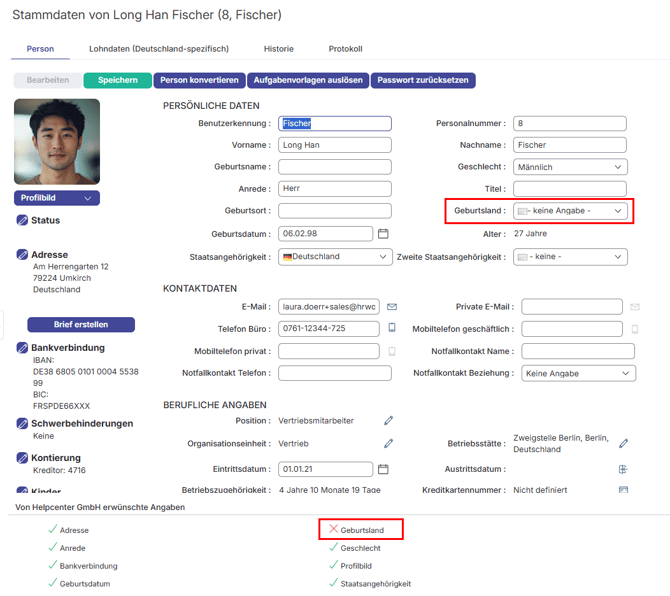Click the Speichern button
Viewport: 670px width, 596px height.
[x=117, y=80]
